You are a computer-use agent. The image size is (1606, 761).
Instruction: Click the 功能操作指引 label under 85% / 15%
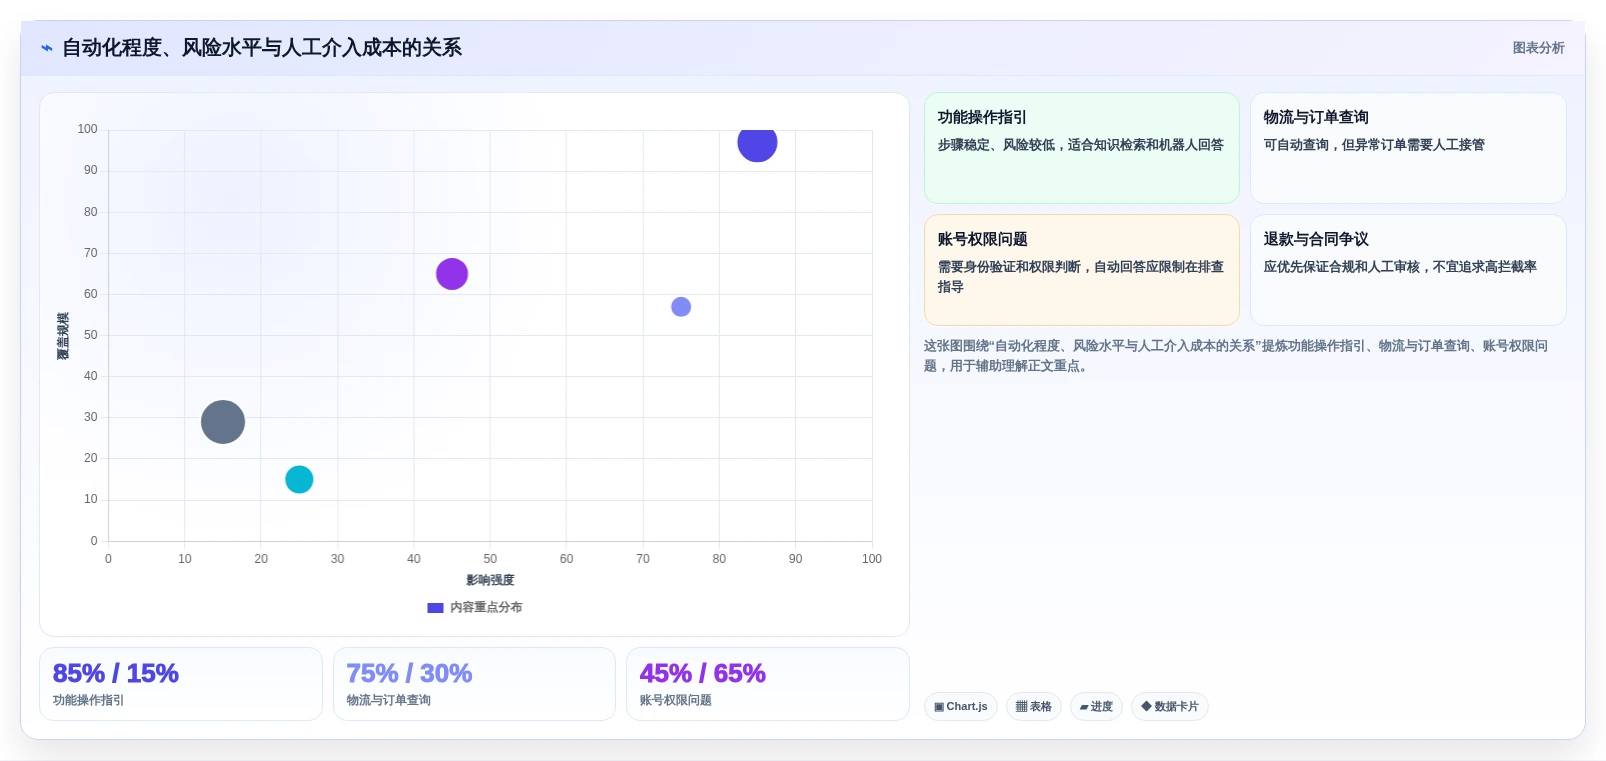(89, 701)
